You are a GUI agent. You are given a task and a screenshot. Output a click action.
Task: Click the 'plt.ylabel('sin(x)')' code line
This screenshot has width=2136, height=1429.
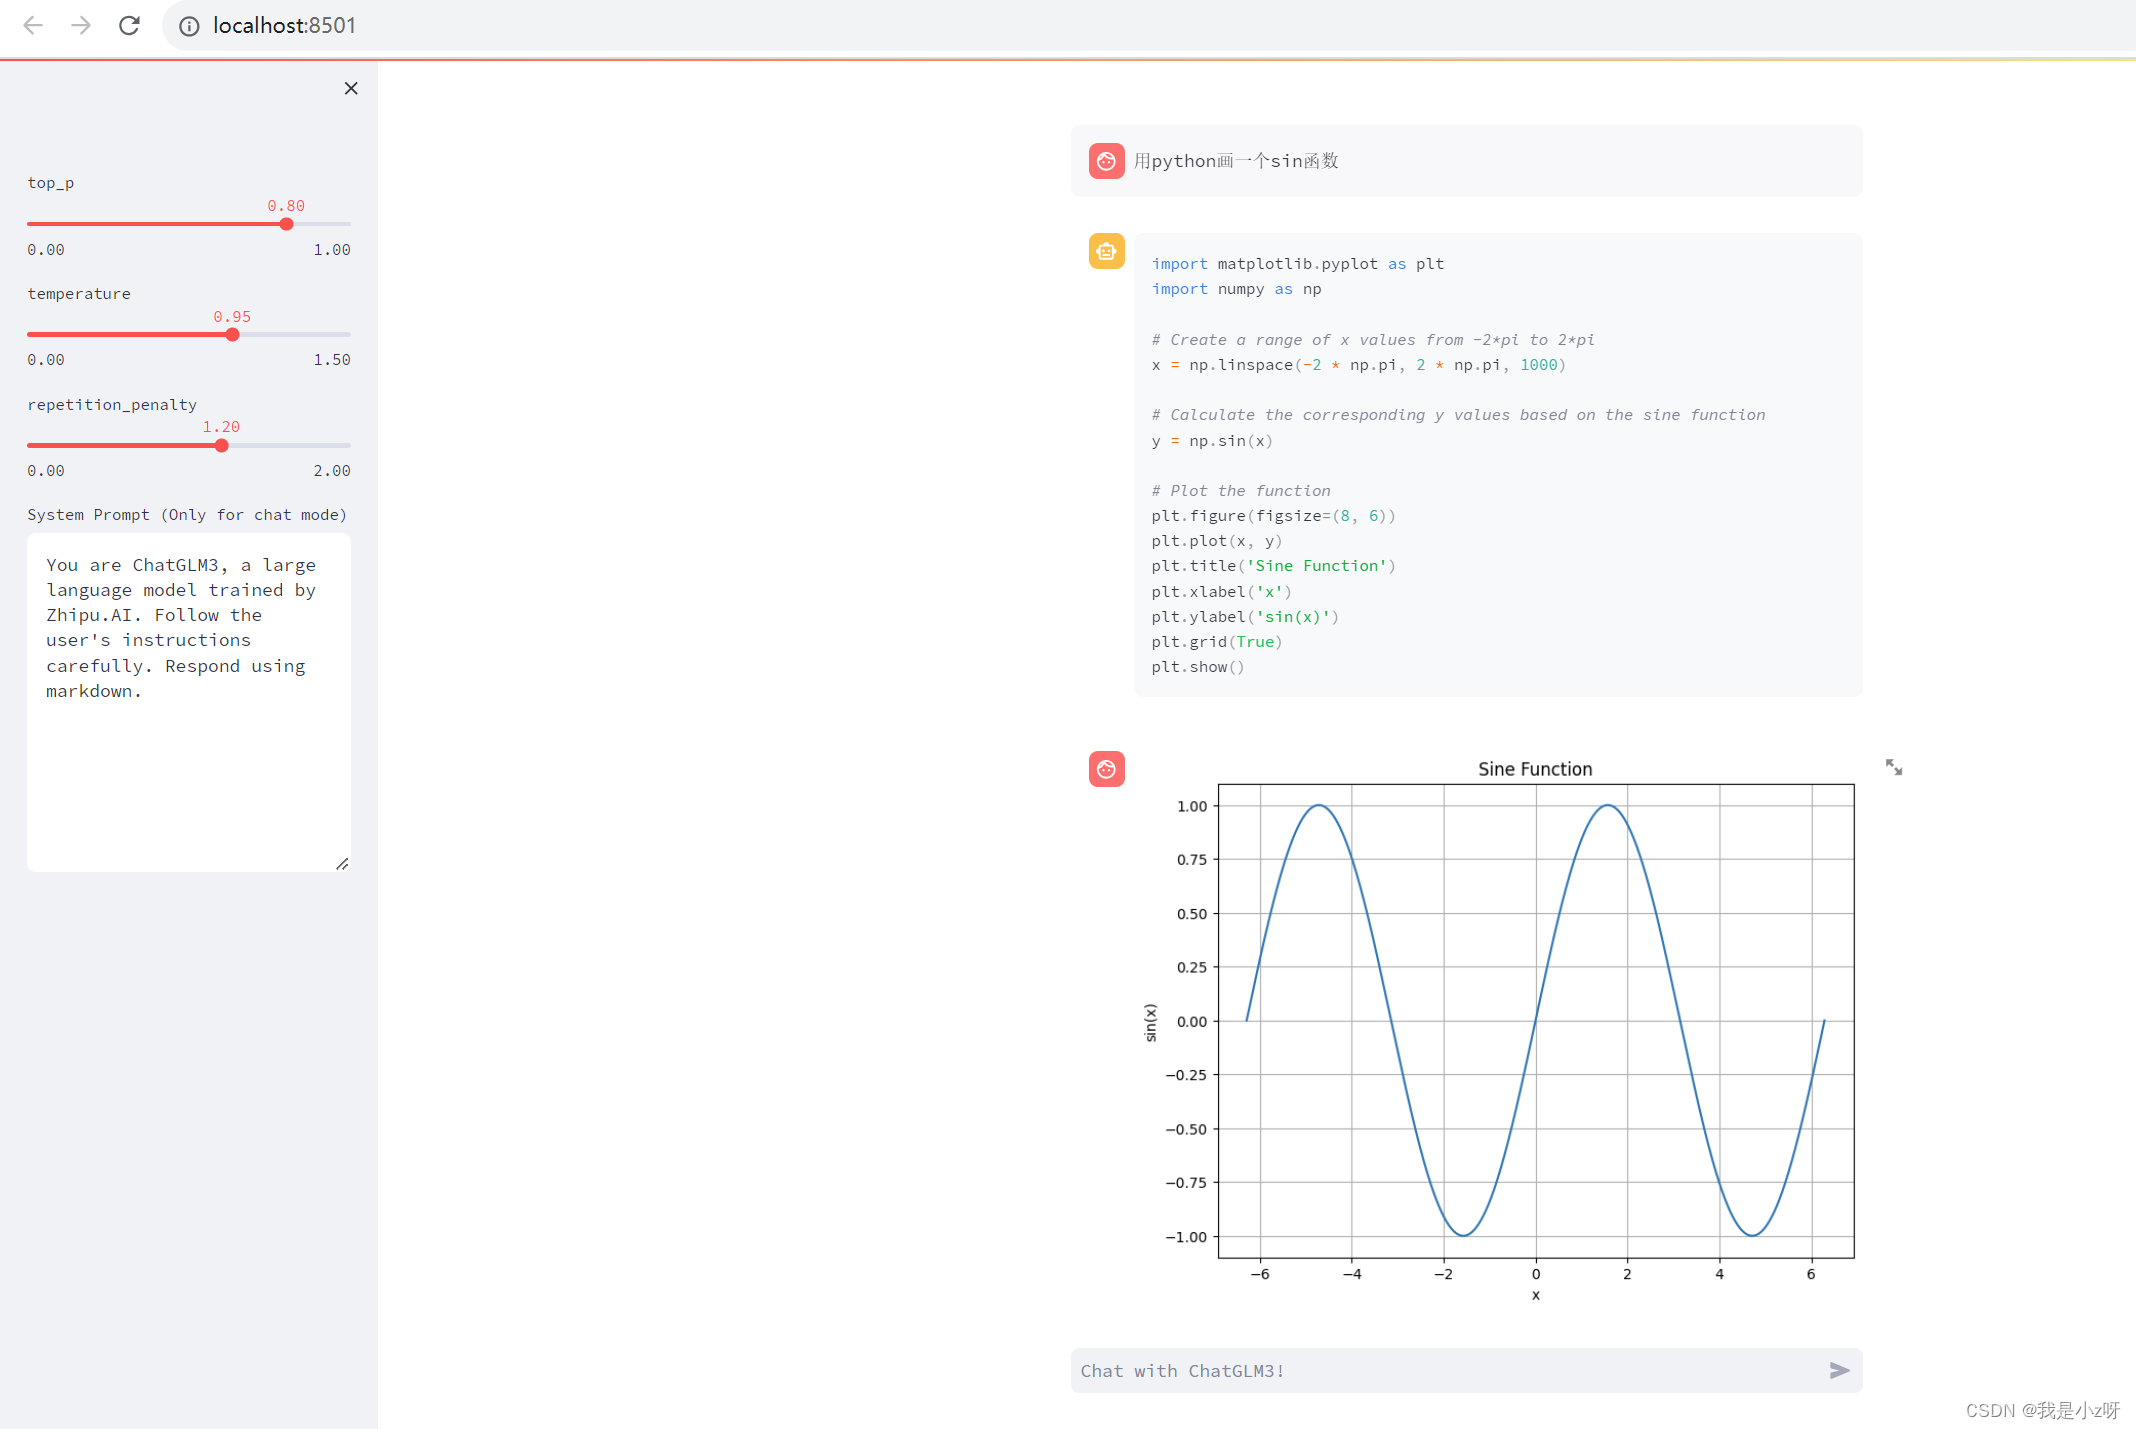click(1245, 617)
